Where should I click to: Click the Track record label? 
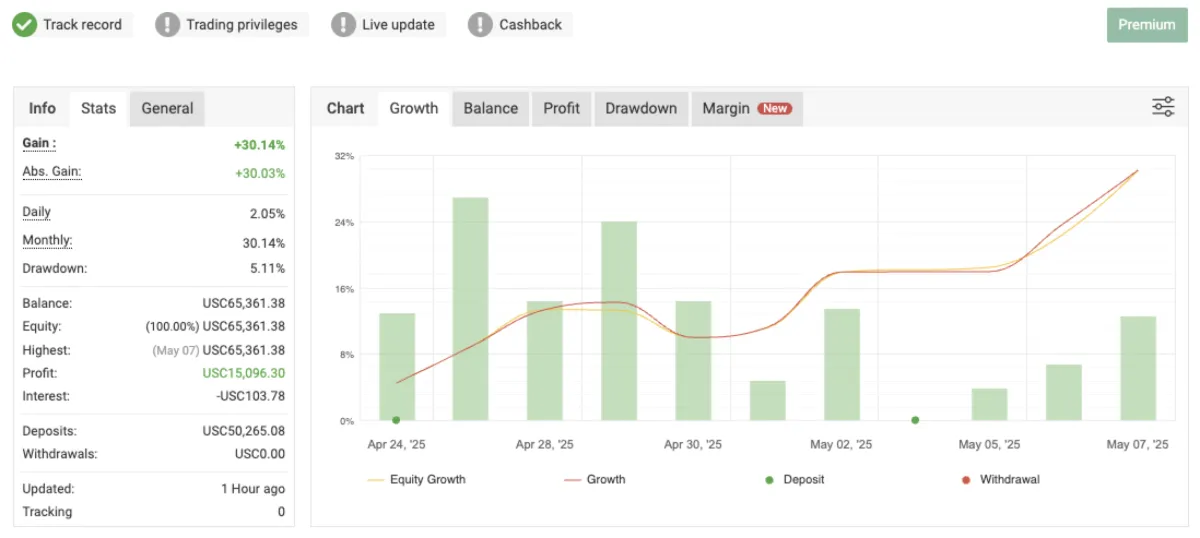coord(82,25)
